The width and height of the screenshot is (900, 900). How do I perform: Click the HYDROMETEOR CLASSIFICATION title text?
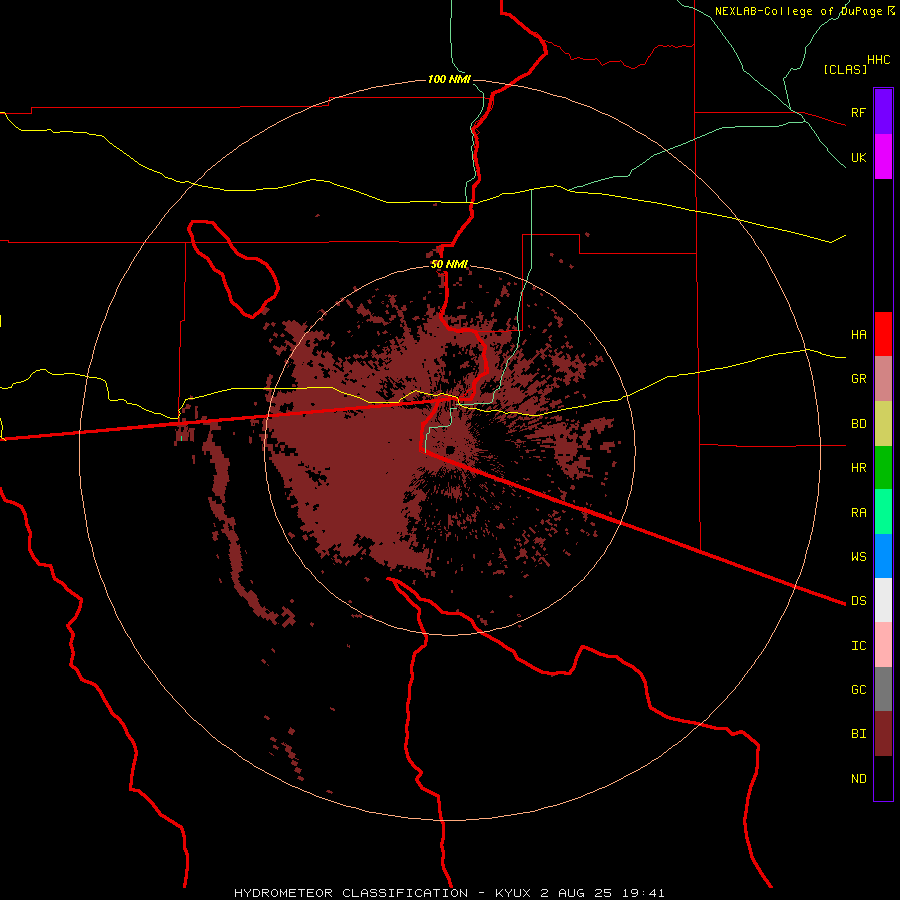point(351,893)
